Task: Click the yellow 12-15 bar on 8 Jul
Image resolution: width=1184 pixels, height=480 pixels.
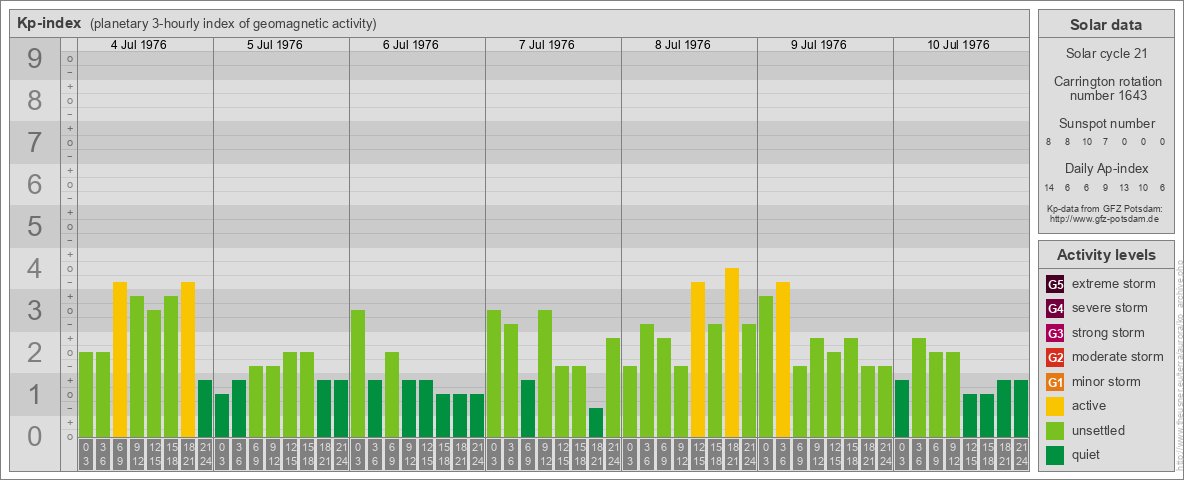Action: pos(698,359)
